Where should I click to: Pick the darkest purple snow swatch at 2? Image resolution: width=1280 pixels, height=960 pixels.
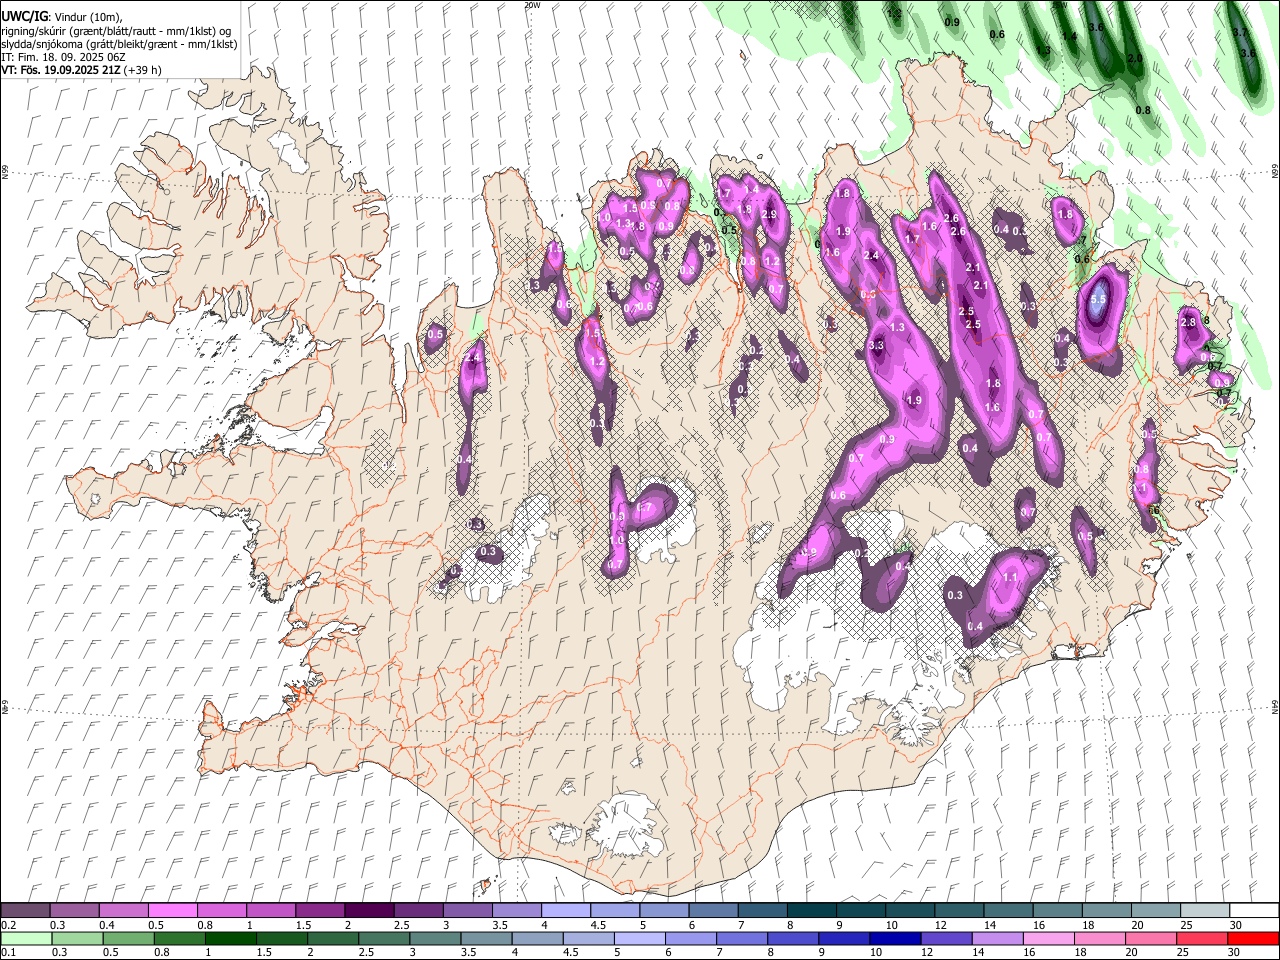point(369,911)
